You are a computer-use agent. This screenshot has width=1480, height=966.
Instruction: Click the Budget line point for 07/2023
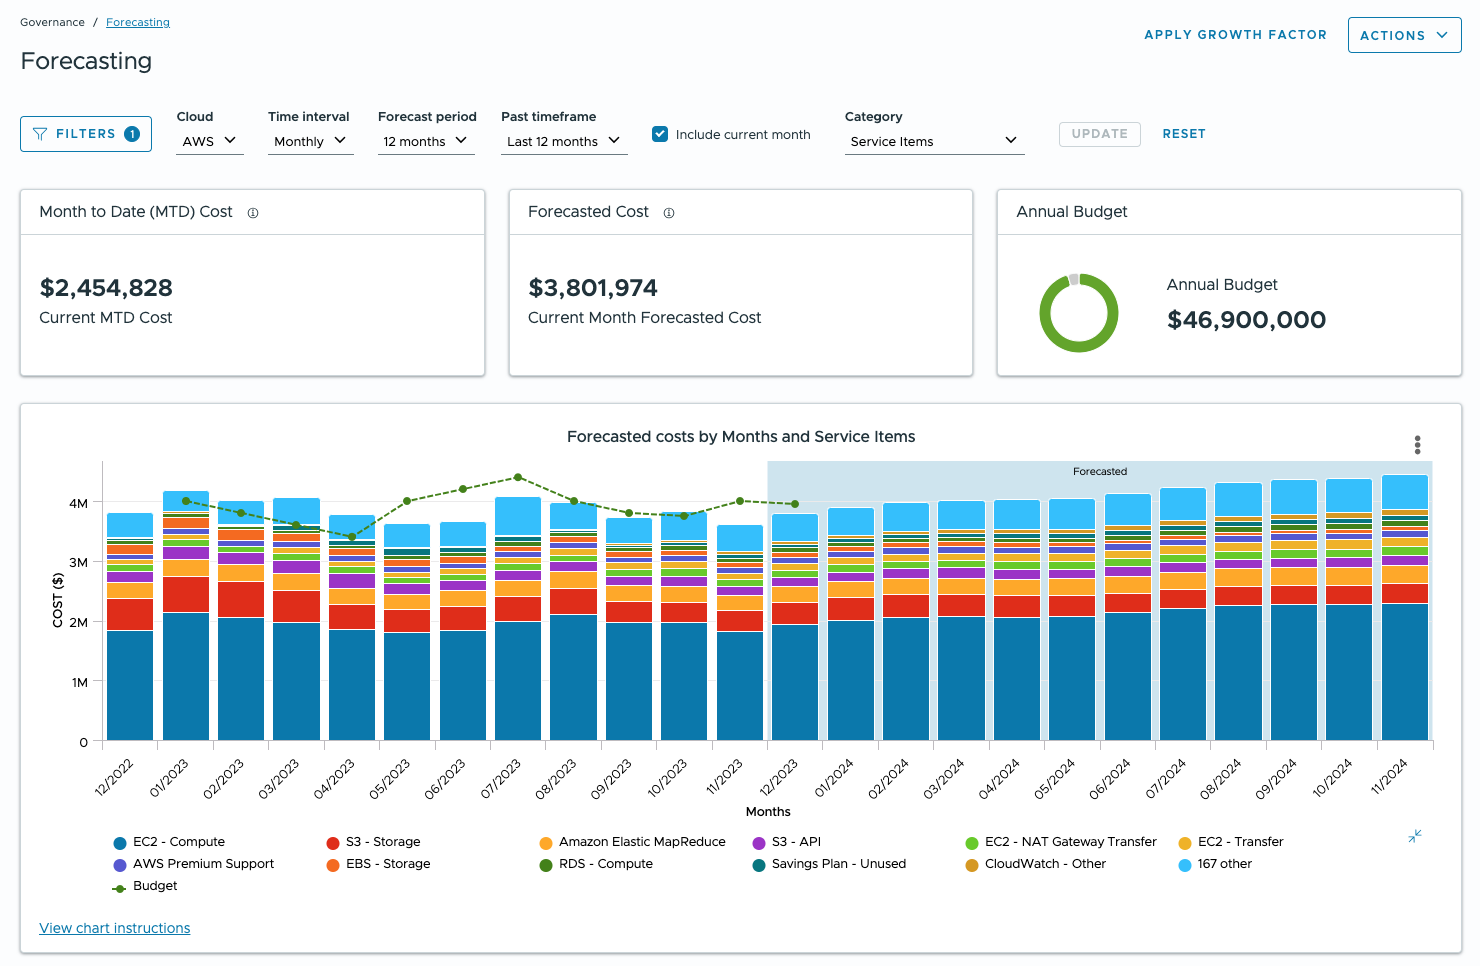point(518,477)
